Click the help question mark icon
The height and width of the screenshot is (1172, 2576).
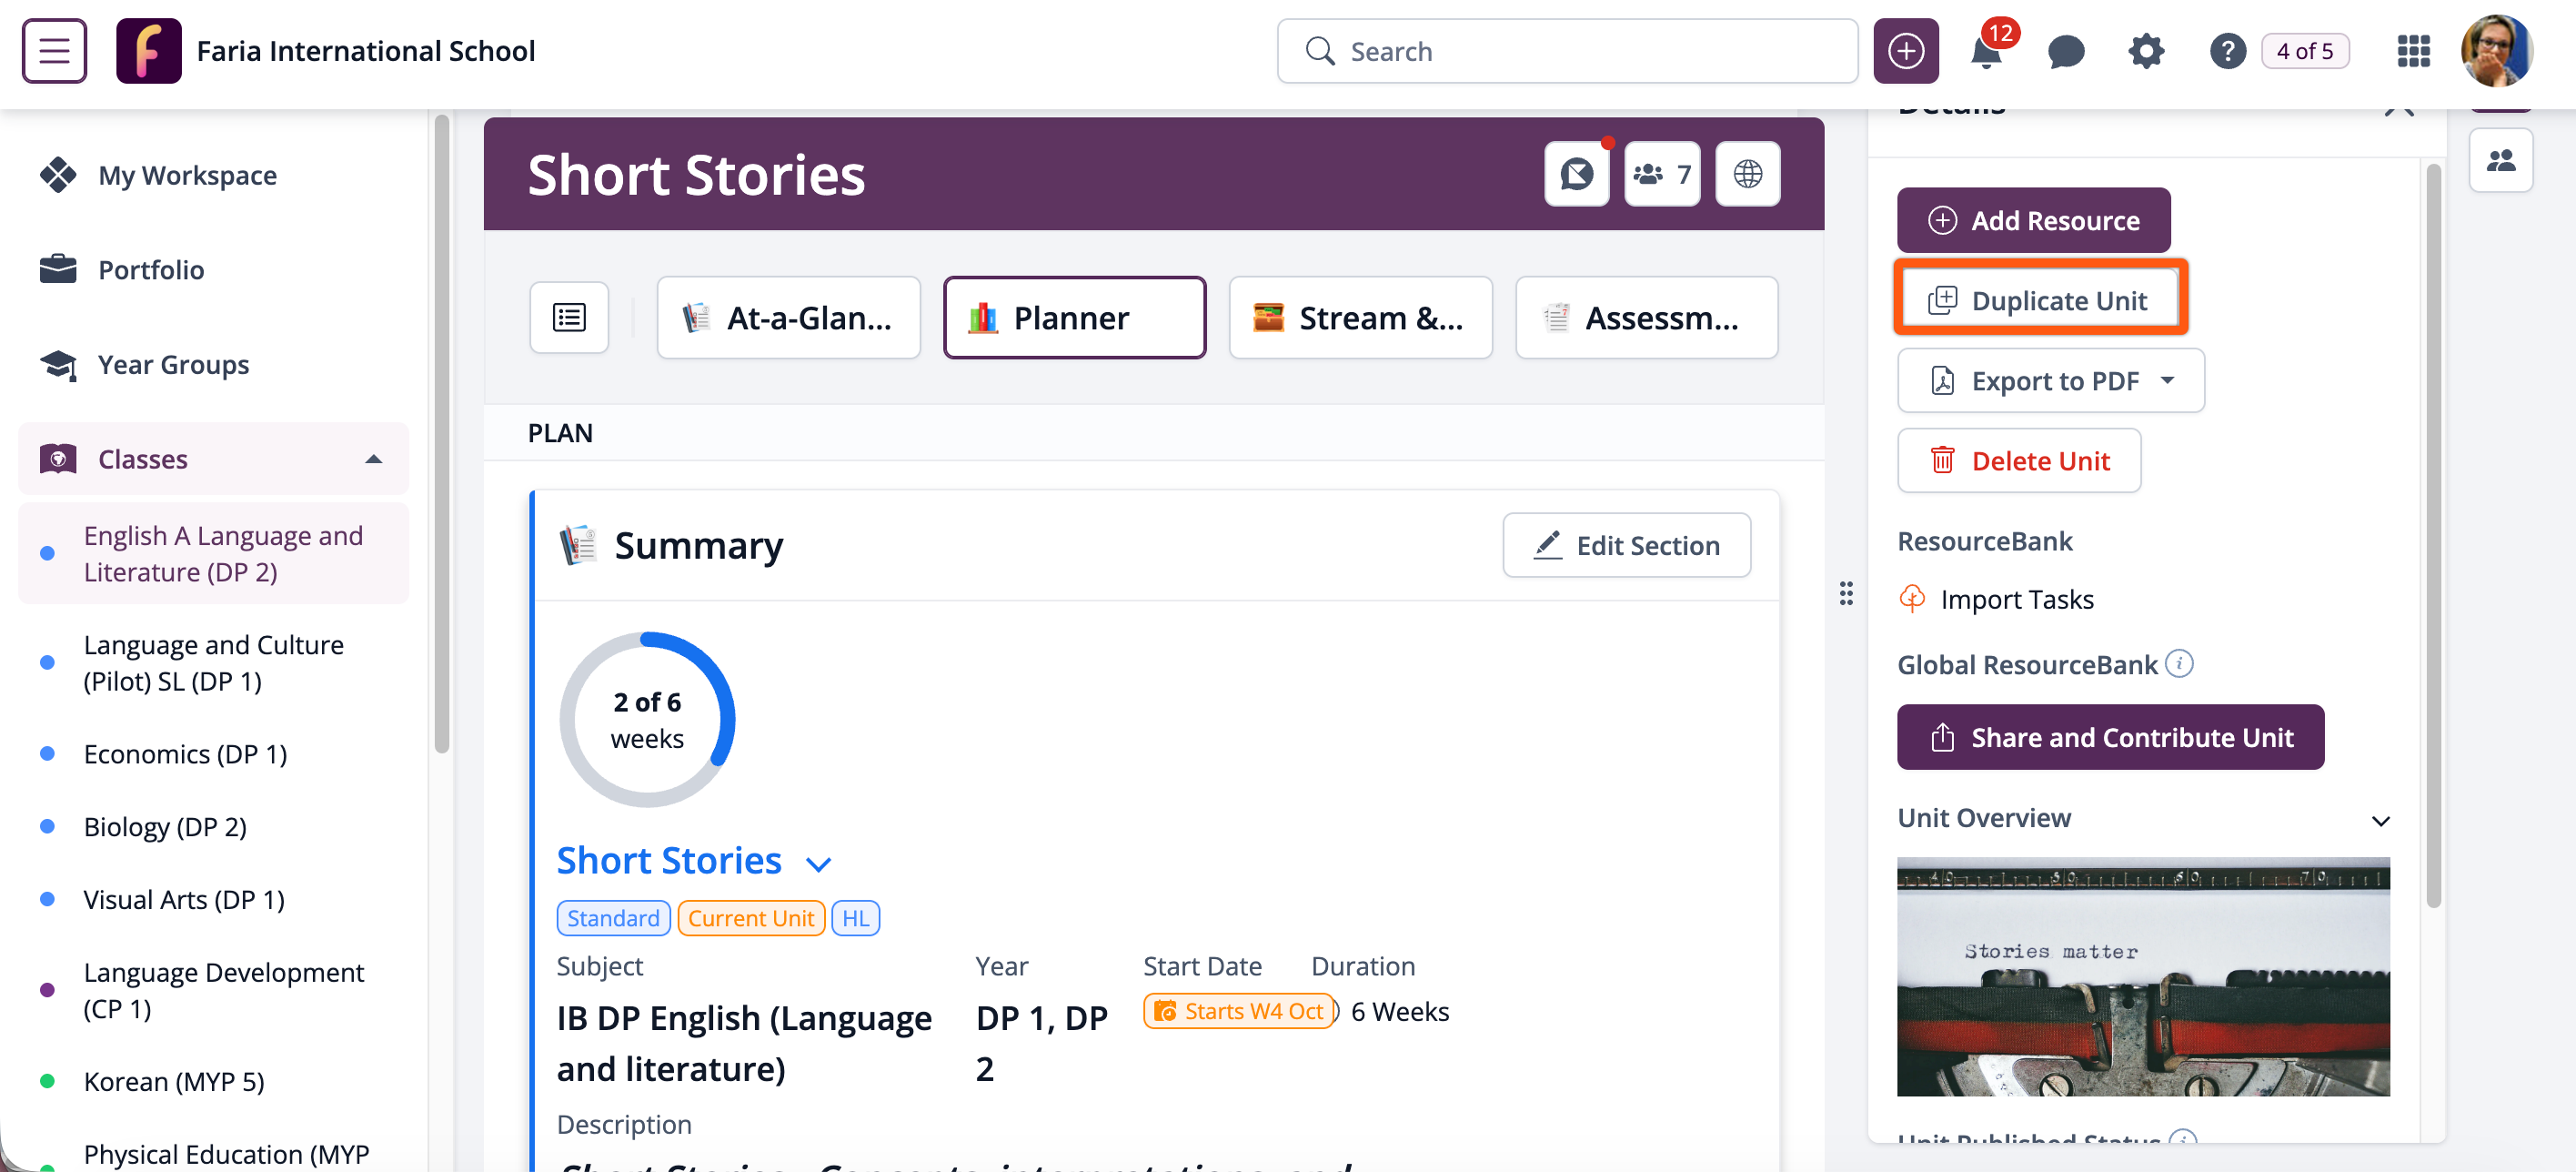(x=2226, y=51)
